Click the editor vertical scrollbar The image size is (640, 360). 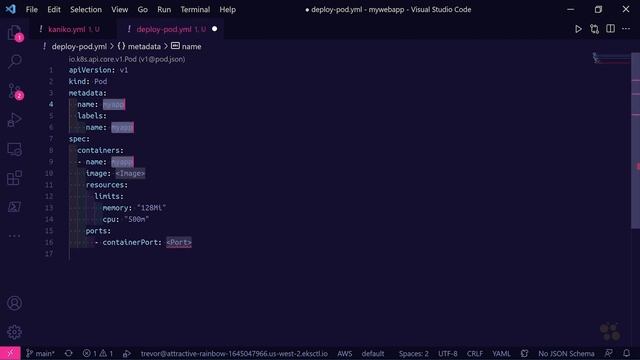pyautogui.click(x=636, y=141)
